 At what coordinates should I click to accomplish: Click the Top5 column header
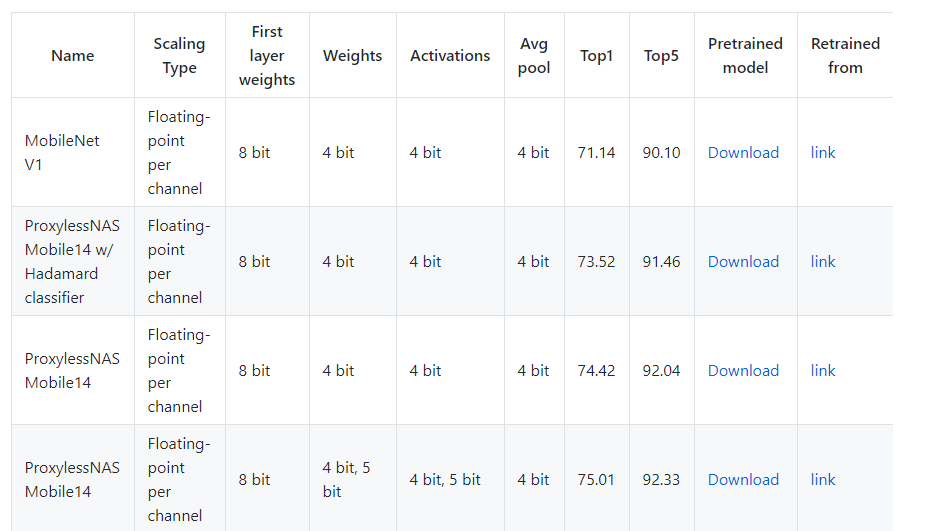pos(661,55)
